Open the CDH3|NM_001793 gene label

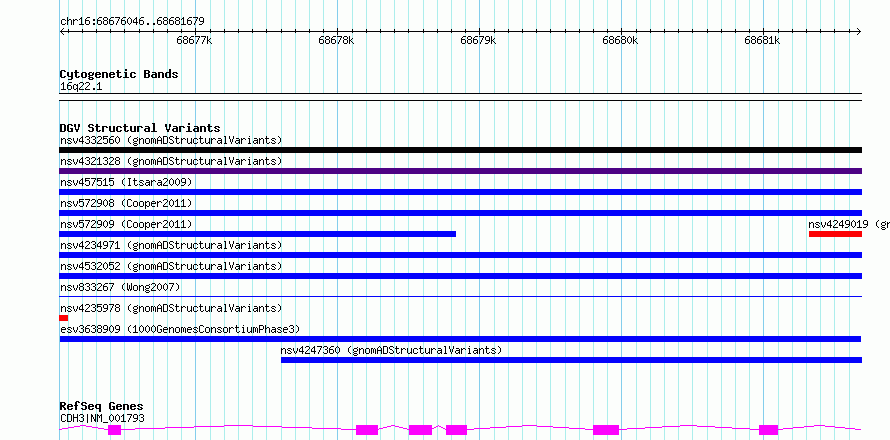102,418
